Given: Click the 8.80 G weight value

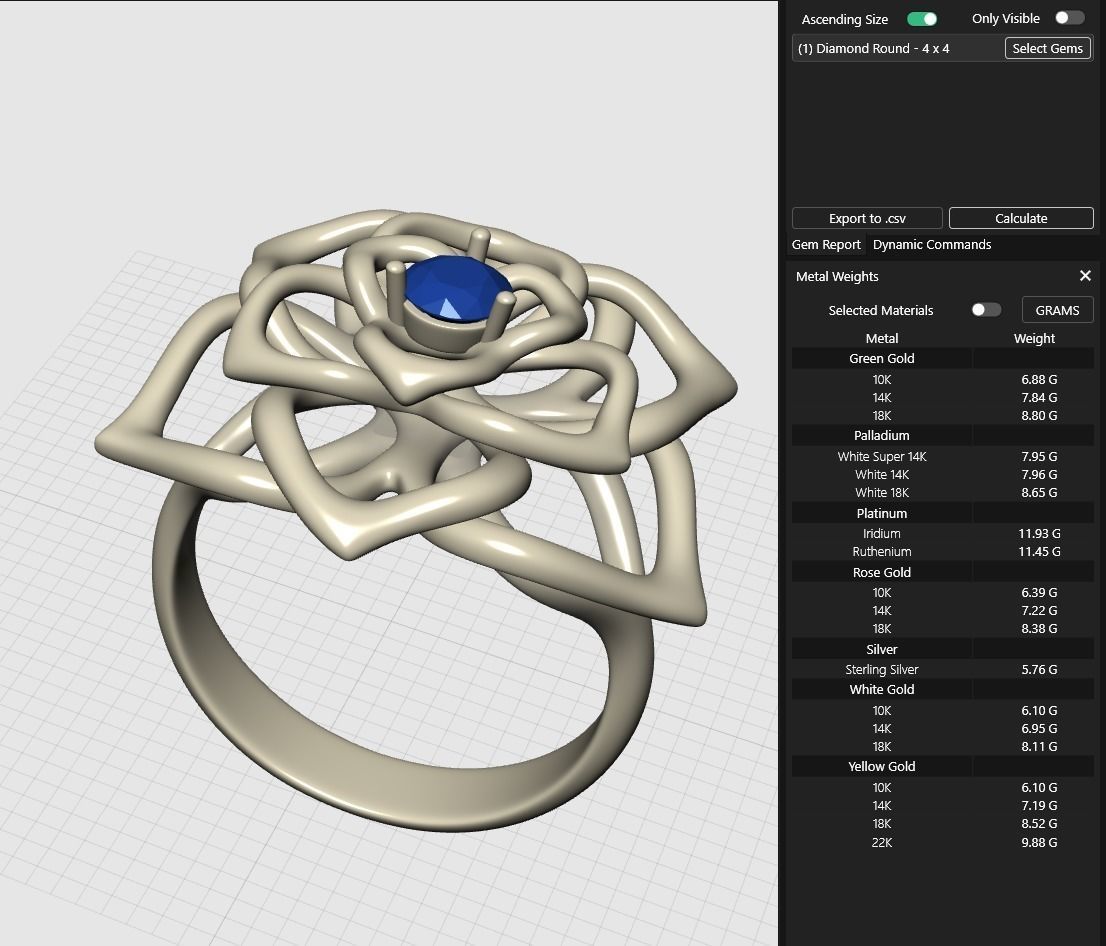Looking at the screenshot, I should coord(1039,416).
